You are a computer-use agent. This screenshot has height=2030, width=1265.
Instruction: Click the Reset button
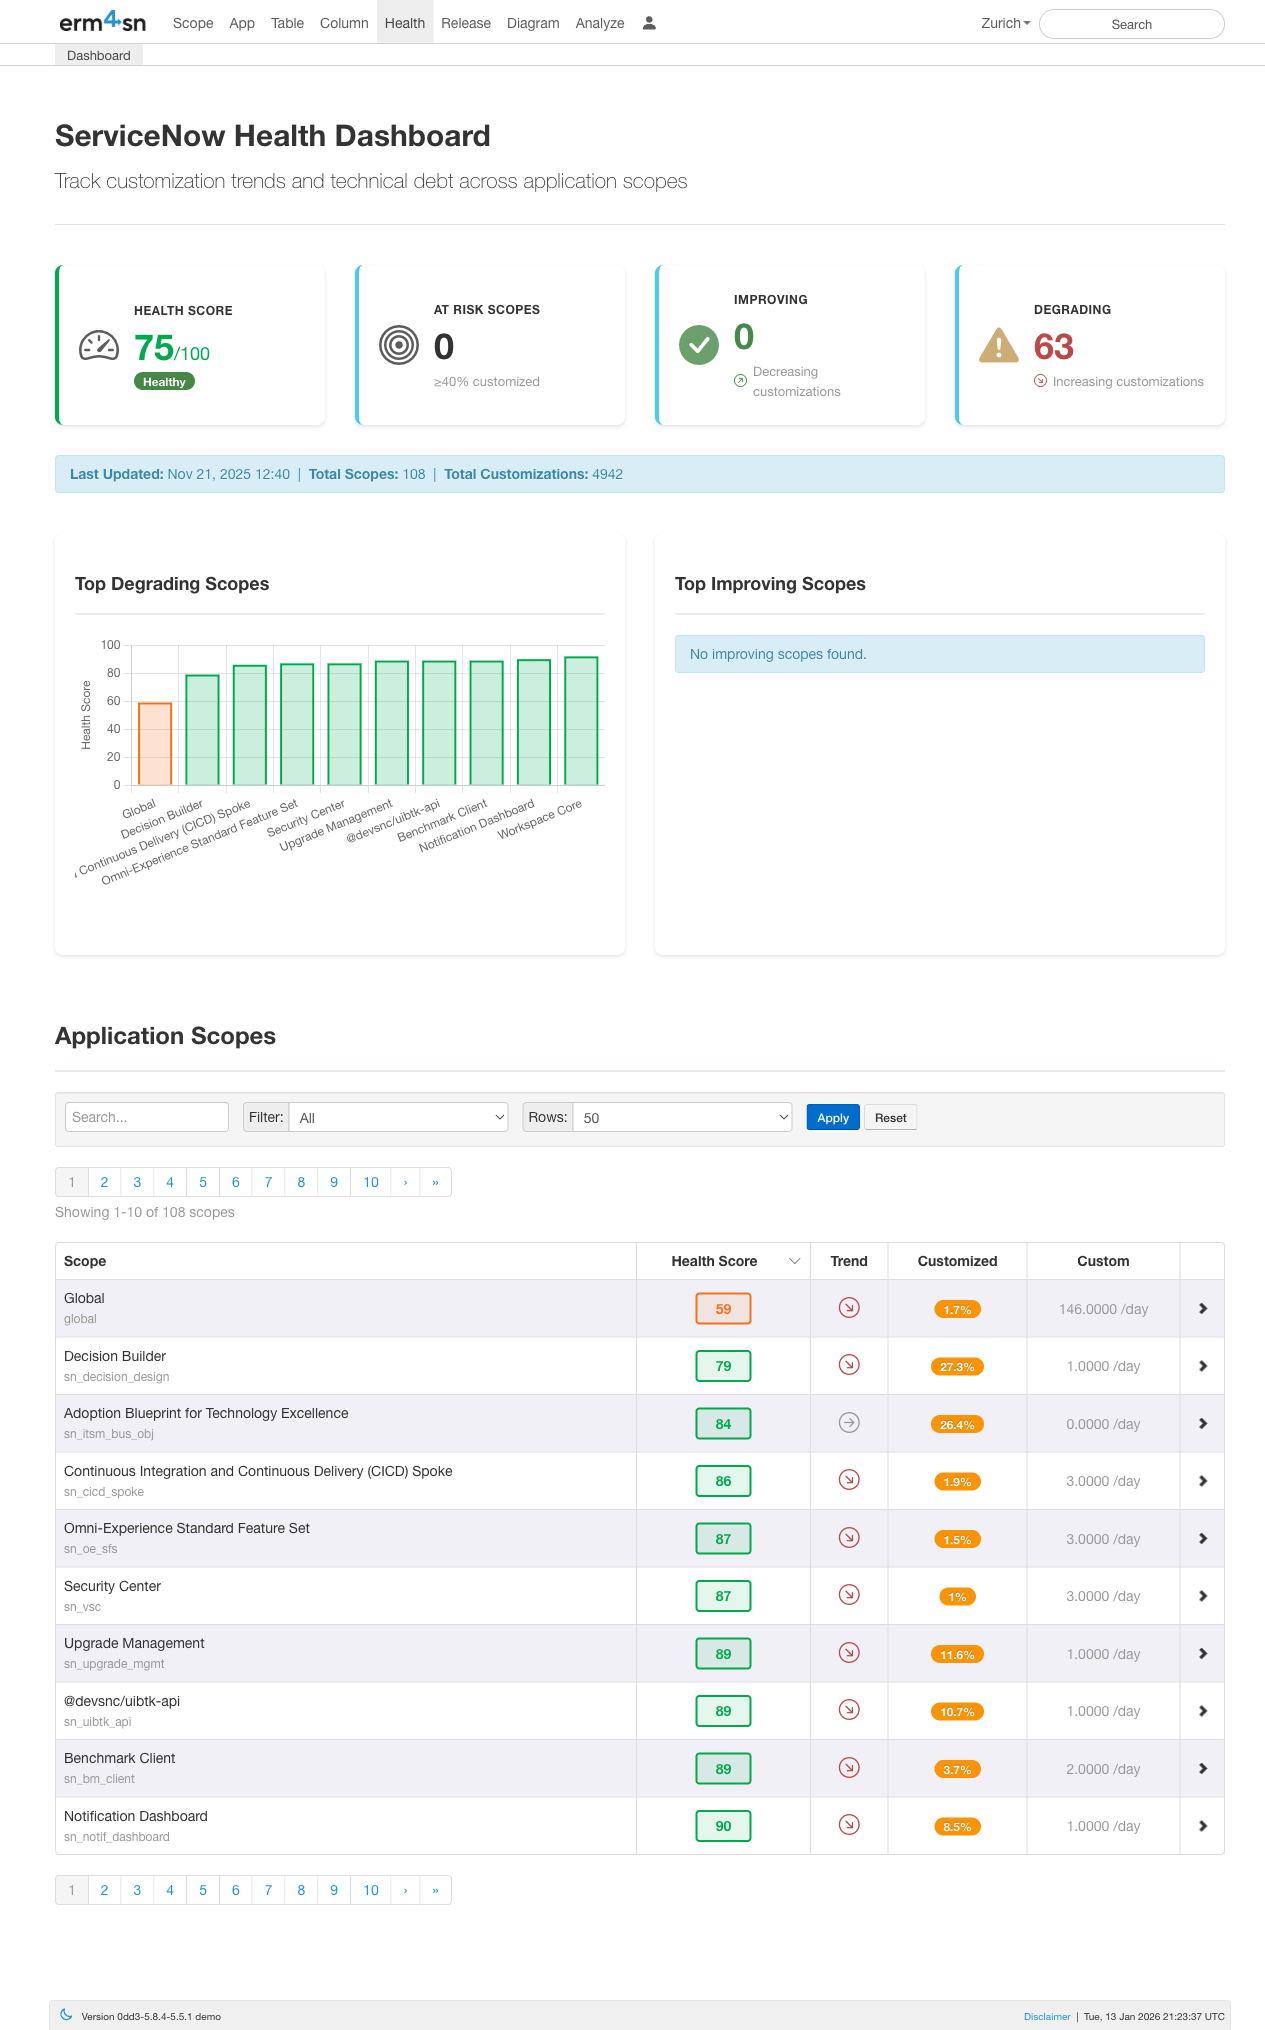click(x=890, y=1118)
